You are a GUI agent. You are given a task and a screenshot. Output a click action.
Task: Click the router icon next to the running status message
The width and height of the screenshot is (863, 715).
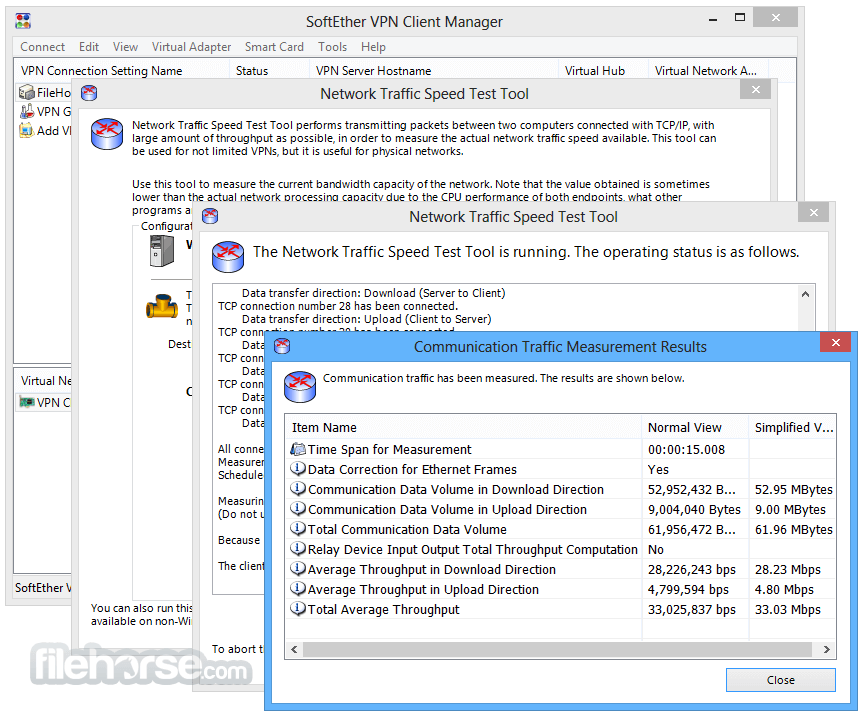pos(228,256)
